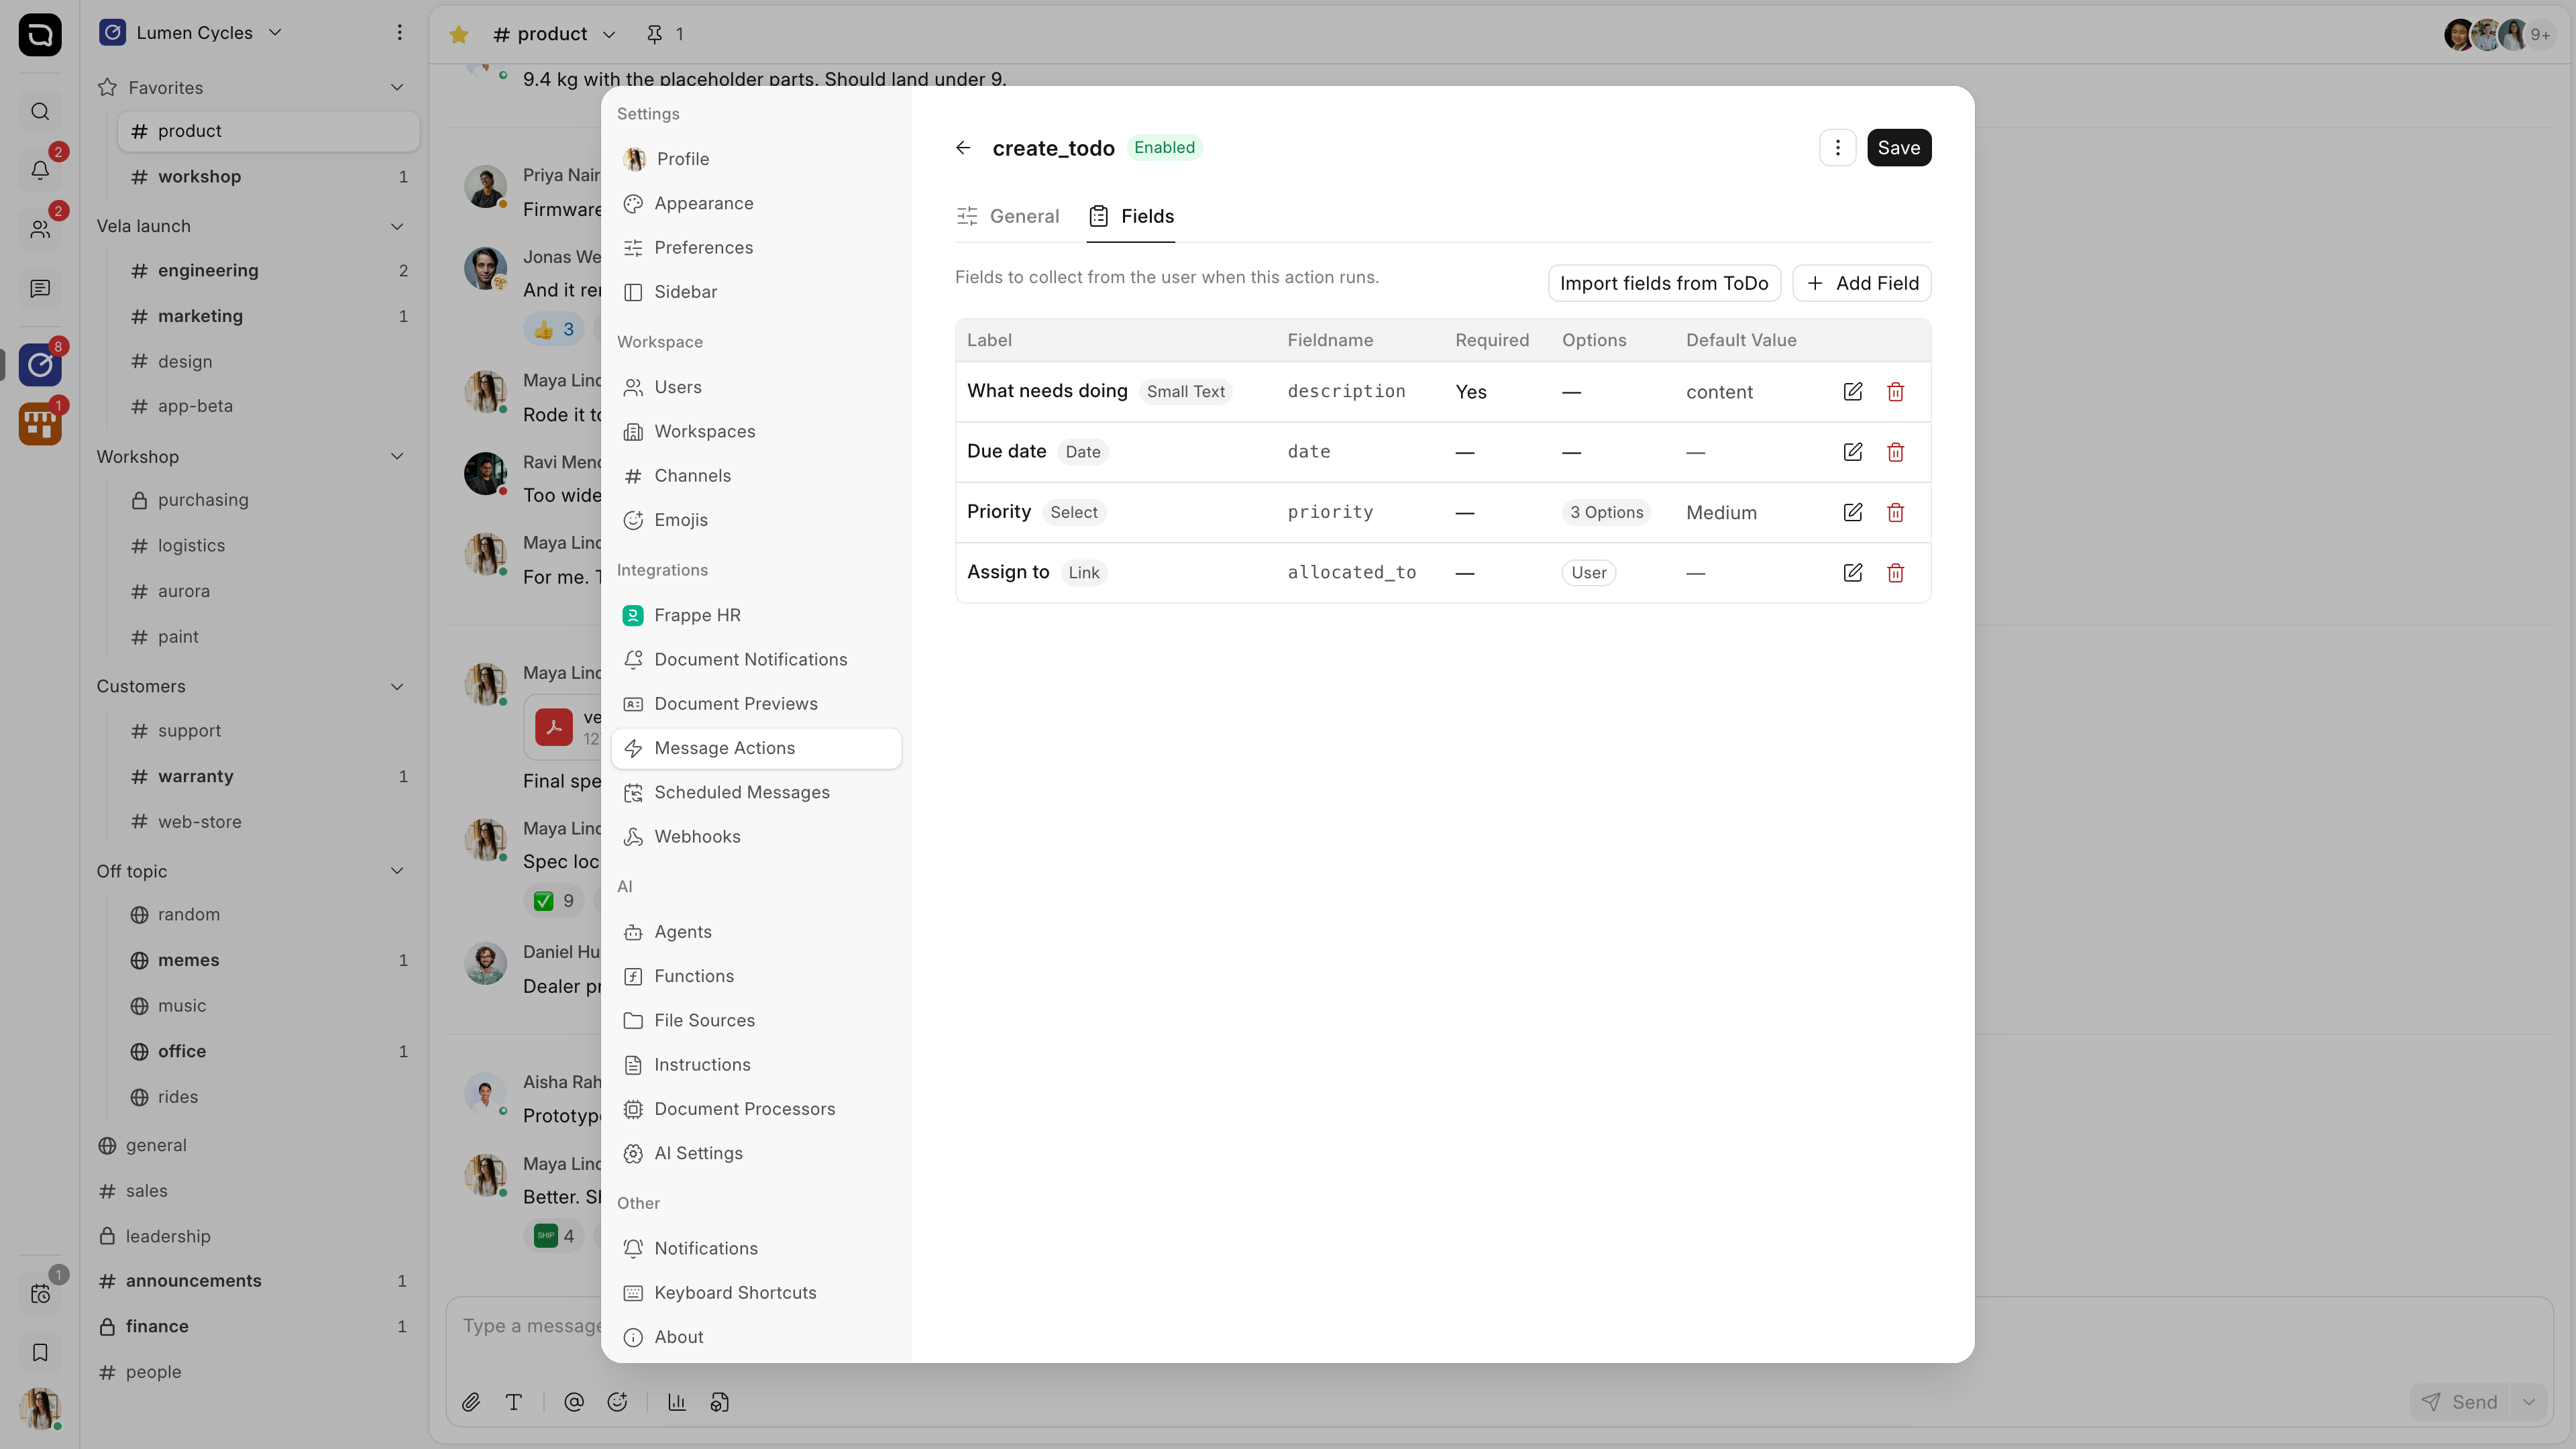Open Document Notifications settings

click(x=756, y=659)
